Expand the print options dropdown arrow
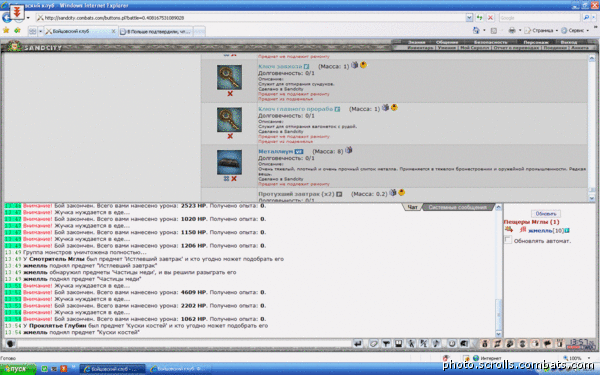 (520, 30)
